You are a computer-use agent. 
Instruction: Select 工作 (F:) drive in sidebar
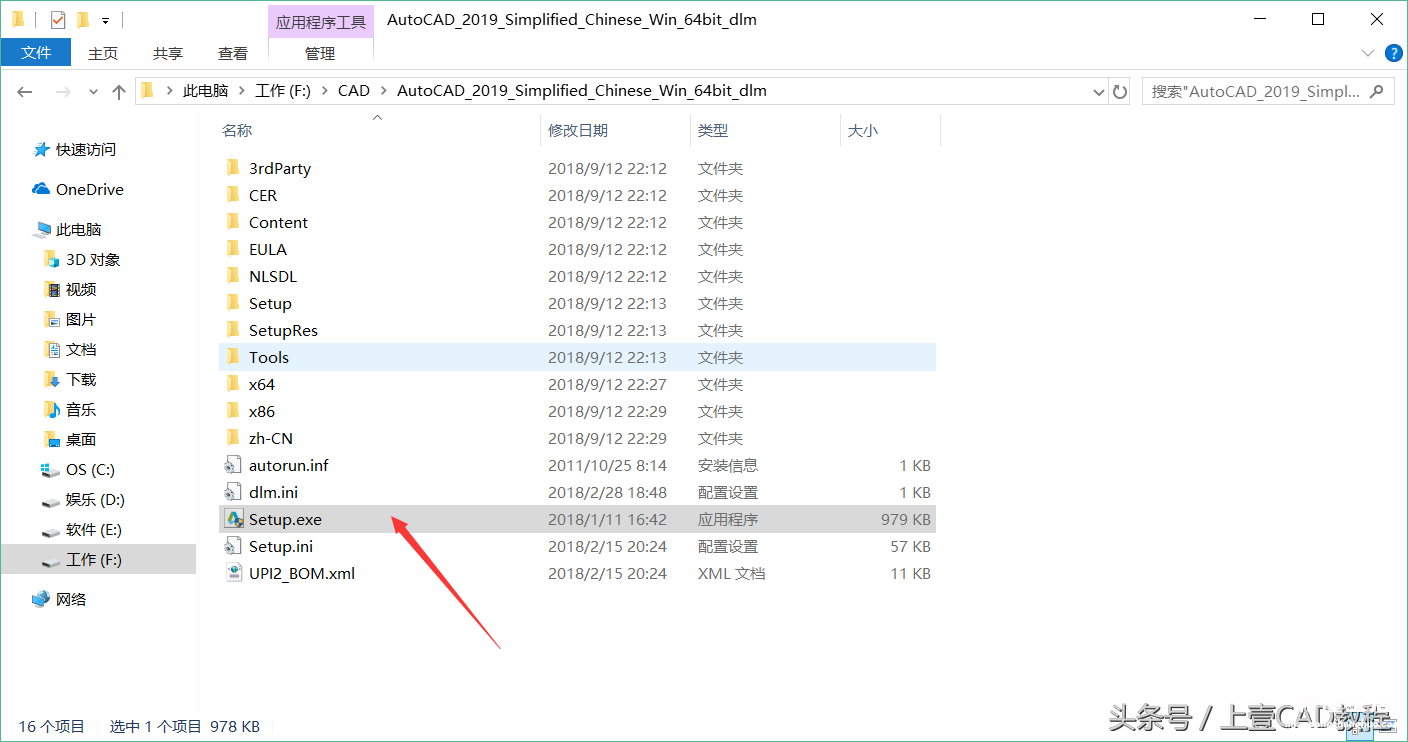[98, 559]
